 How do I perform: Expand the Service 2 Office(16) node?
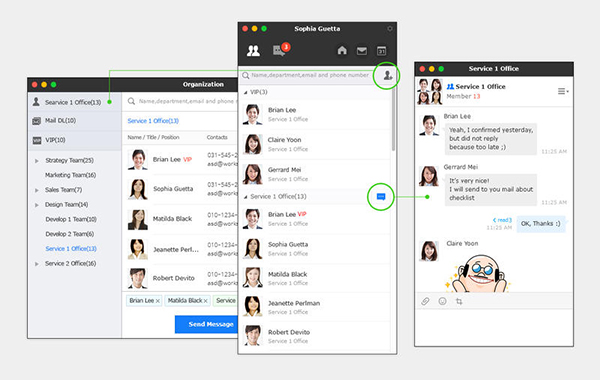point(37,264)
